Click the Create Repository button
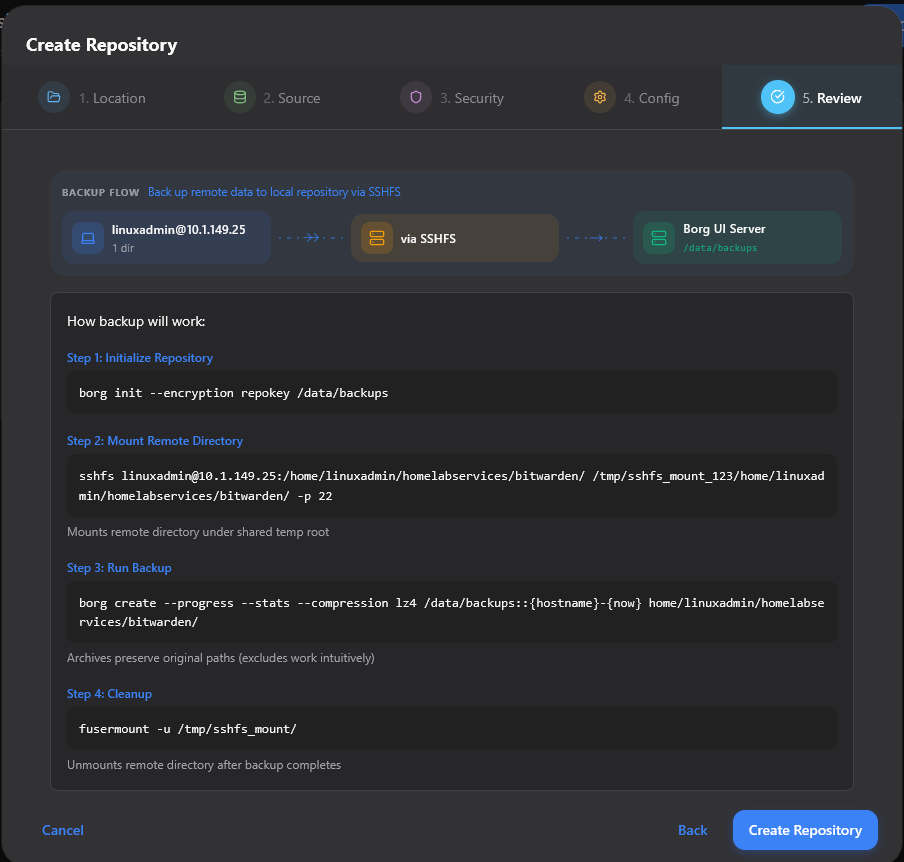This screenshot has height=862, width=904. [804, 830]
